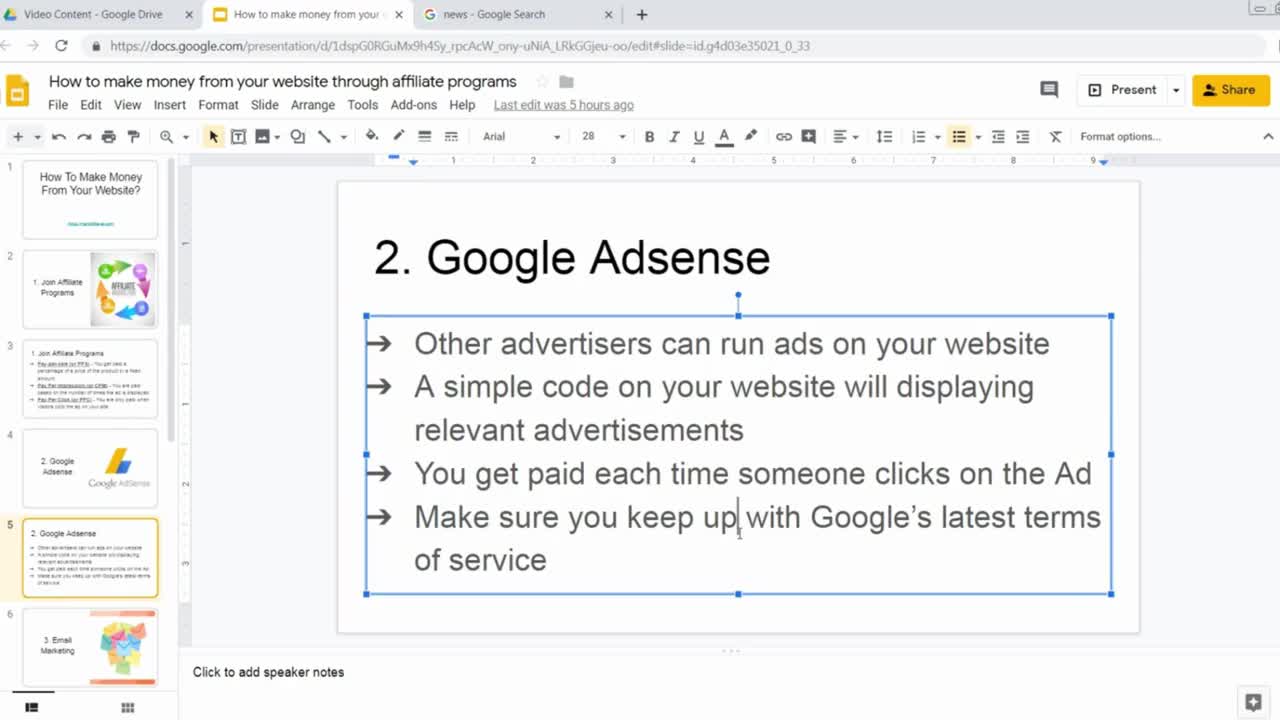The width and height of the screenshot is (1280, 720).
Task: Select slide 1 thumbnail 'How To Make Money'
Action: (90, 200)
